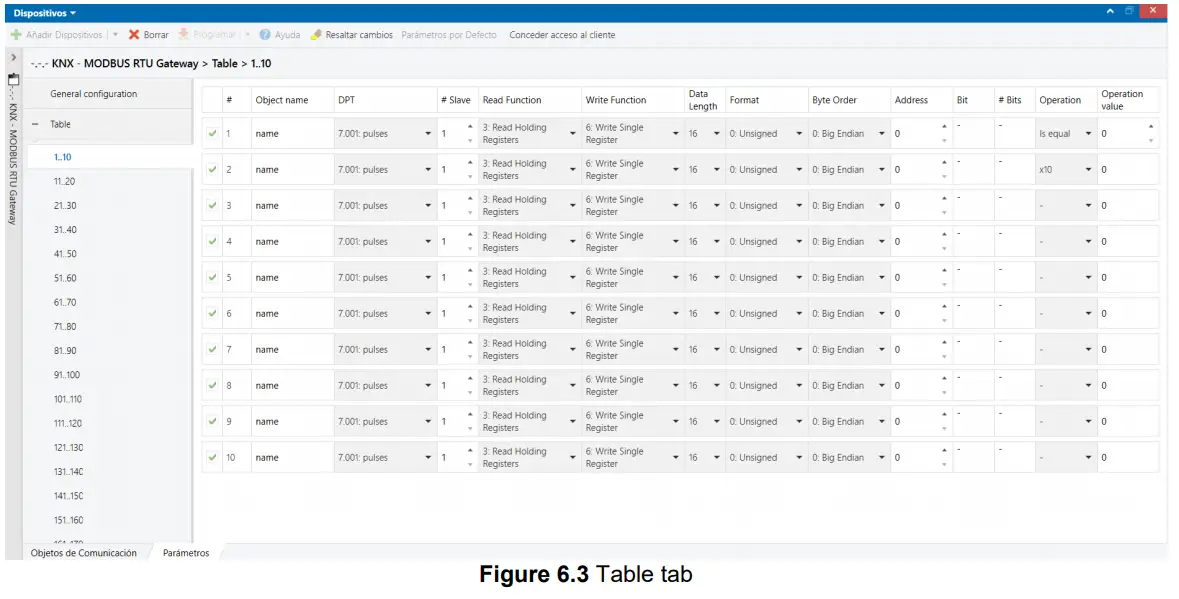Open the Read Function dropdown of row 3
This screenshot has height=599, width=1179.
pos(572,205)
